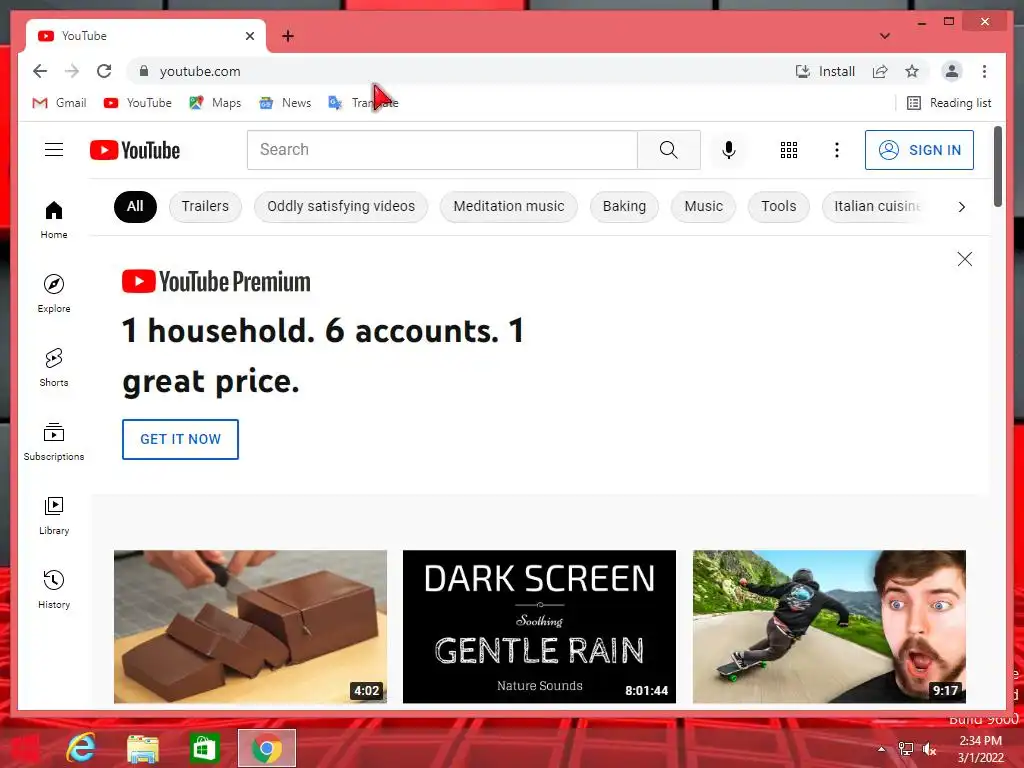The image size is (1024, 768).
Task: Open the Translate bookmark
Action: pyautogui.click(x=364, y=103)
